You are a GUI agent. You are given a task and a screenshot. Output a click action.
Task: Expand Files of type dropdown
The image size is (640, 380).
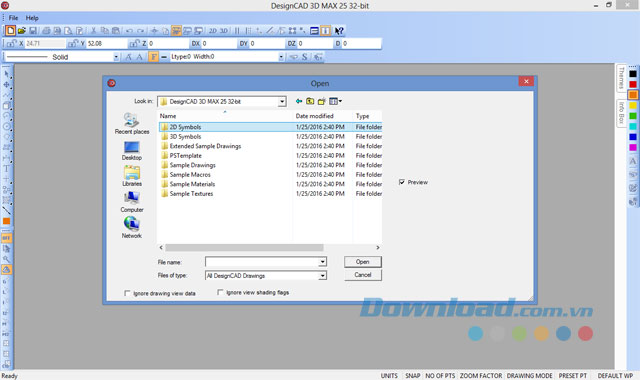[x=322, y=276]
